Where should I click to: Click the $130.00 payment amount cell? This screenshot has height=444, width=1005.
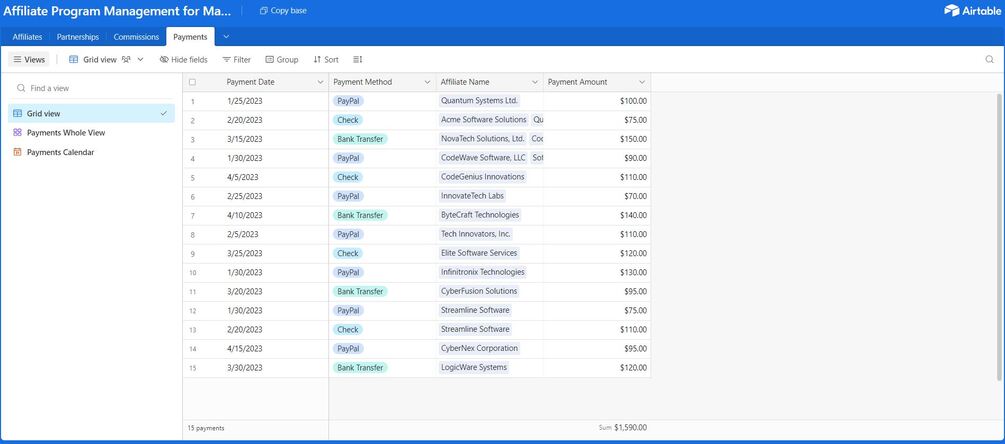(633, 272)
